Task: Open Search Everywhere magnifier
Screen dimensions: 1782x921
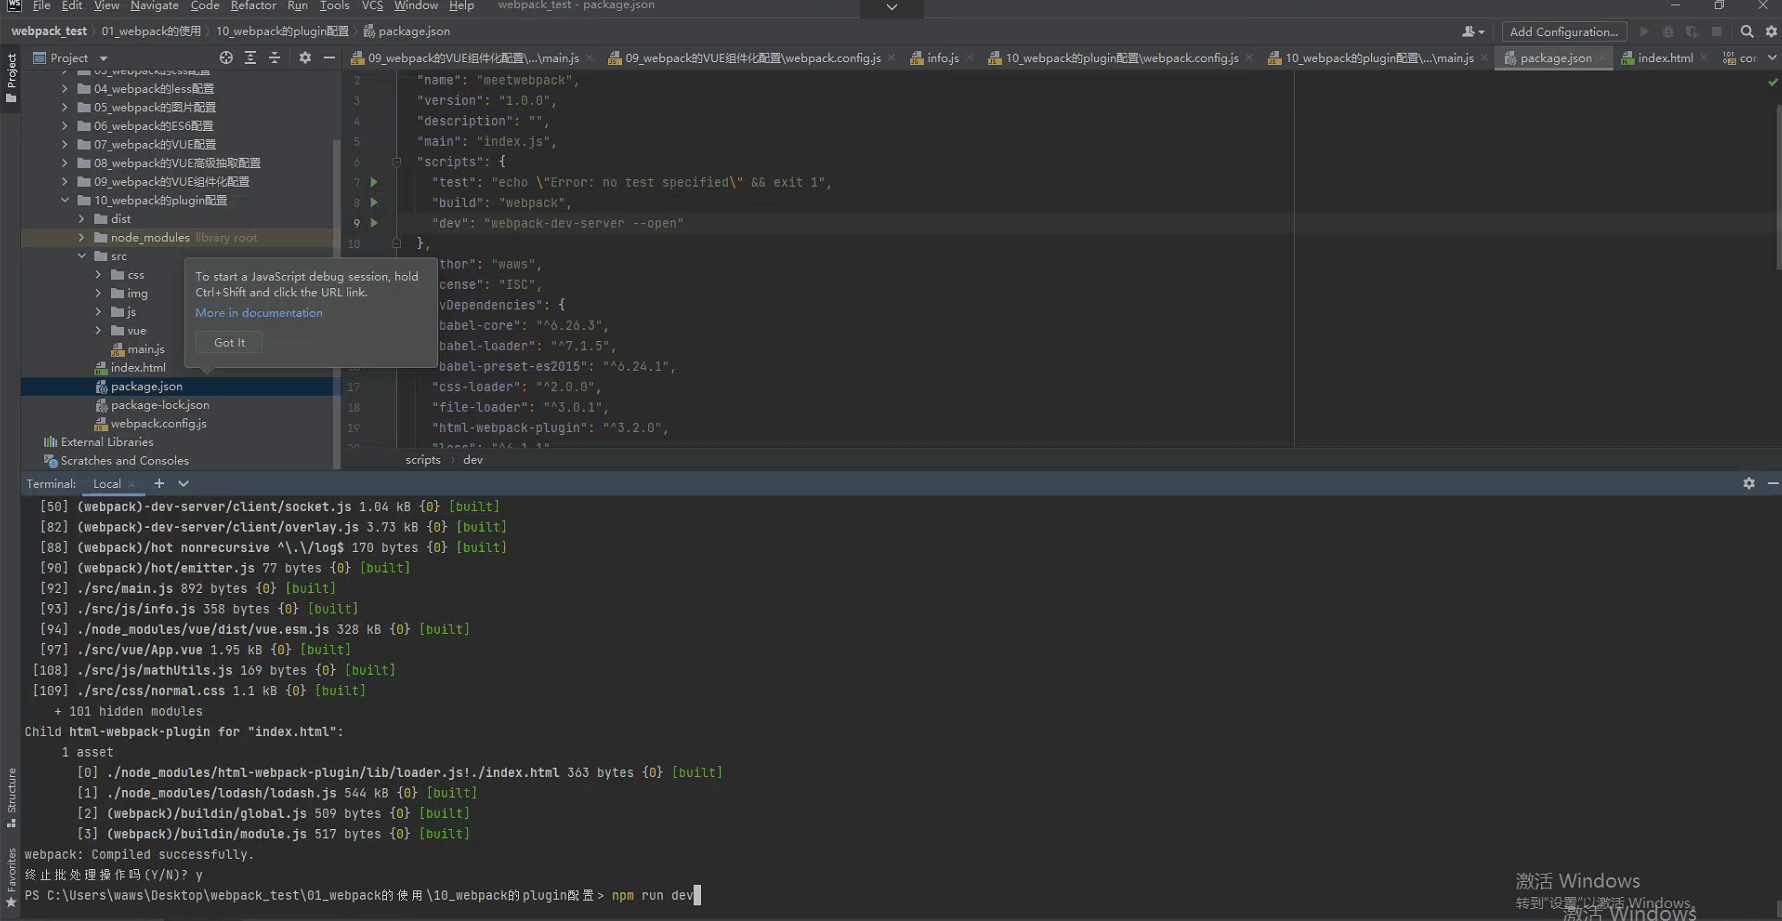Action: (1747, 32)
